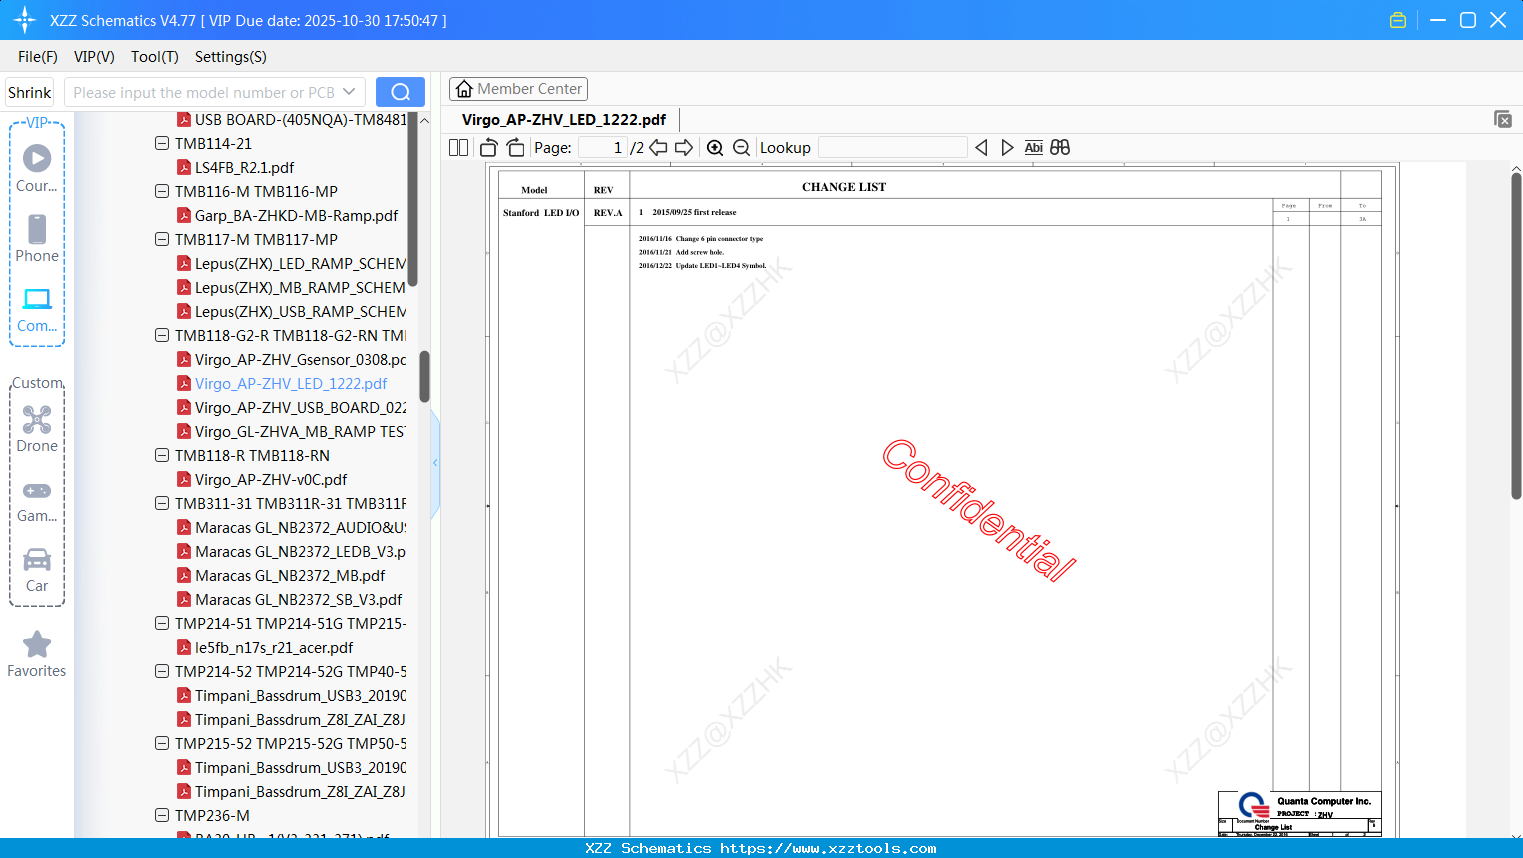Open the Drone category

pyautogui.click(x=37, y=429)
